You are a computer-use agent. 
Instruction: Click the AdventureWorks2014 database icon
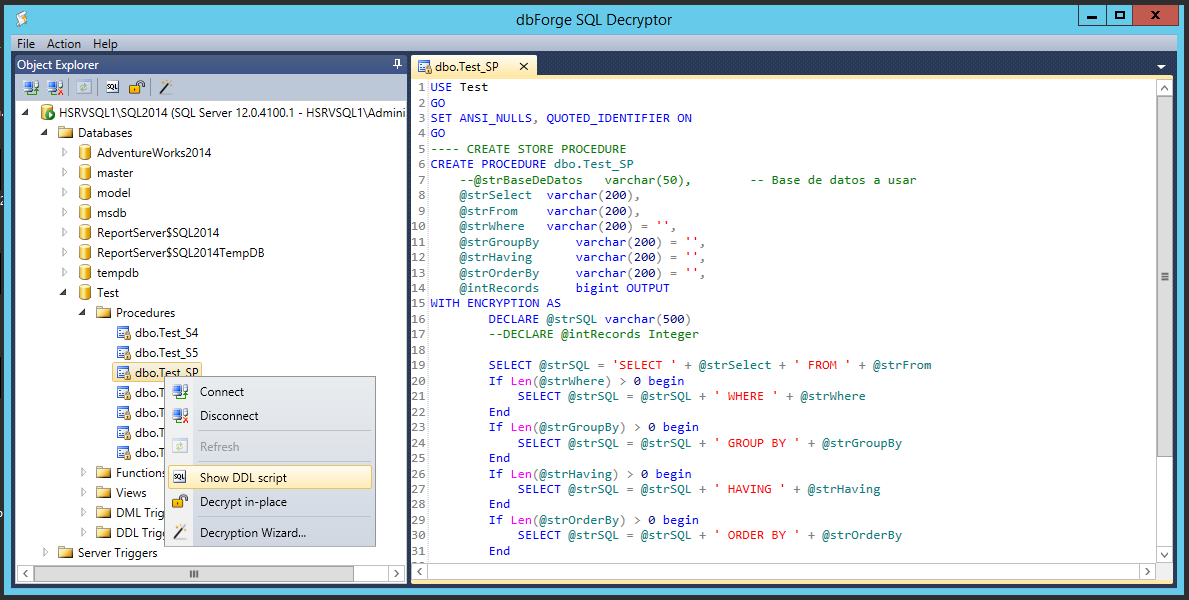(x=85, y=152)
